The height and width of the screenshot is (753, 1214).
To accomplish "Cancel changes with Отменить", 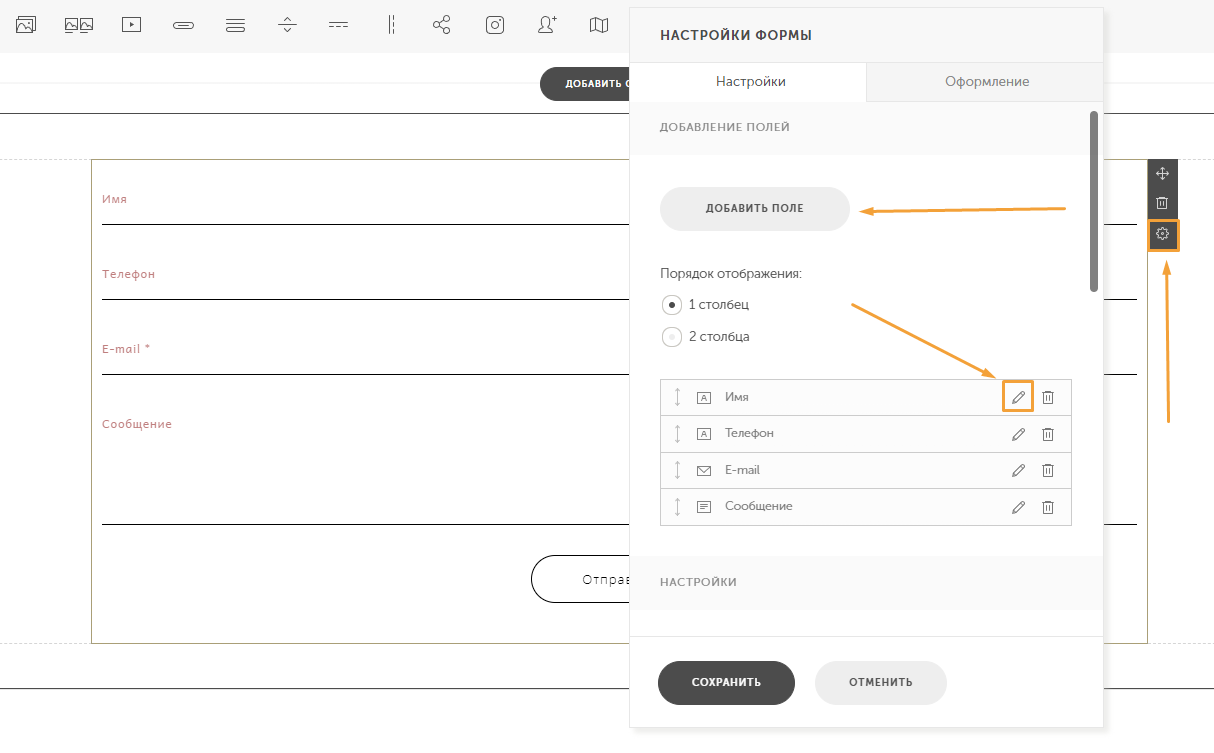I will [x=881, y=683].
